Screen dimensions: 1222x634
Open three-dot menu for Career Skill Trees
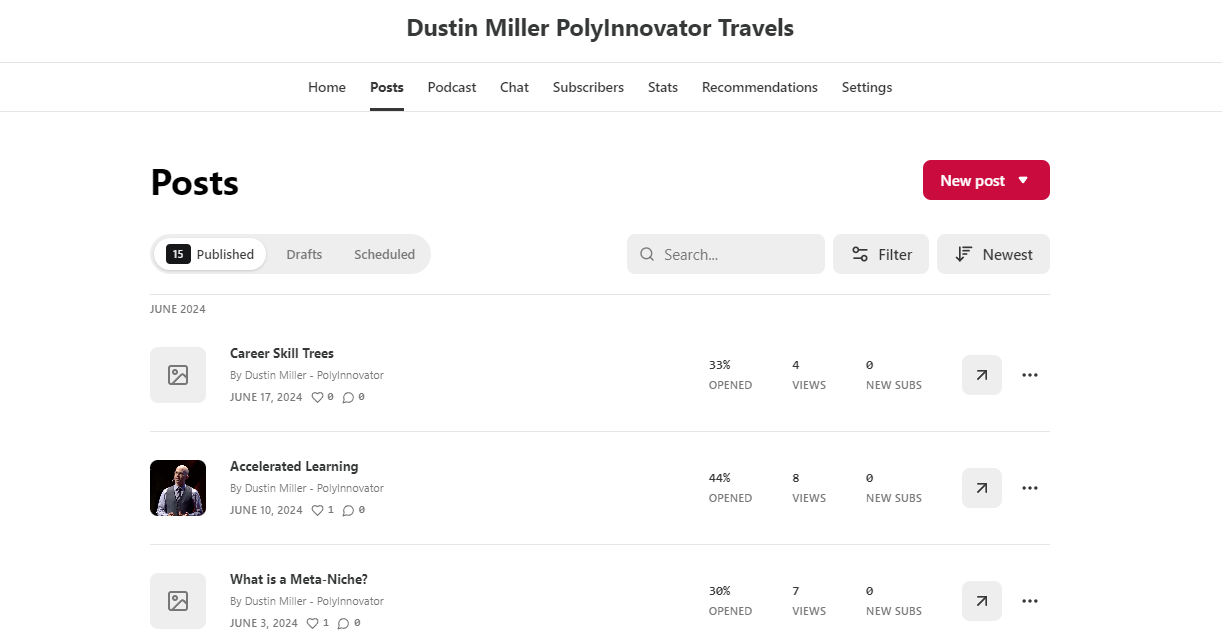click(1030, 375)
